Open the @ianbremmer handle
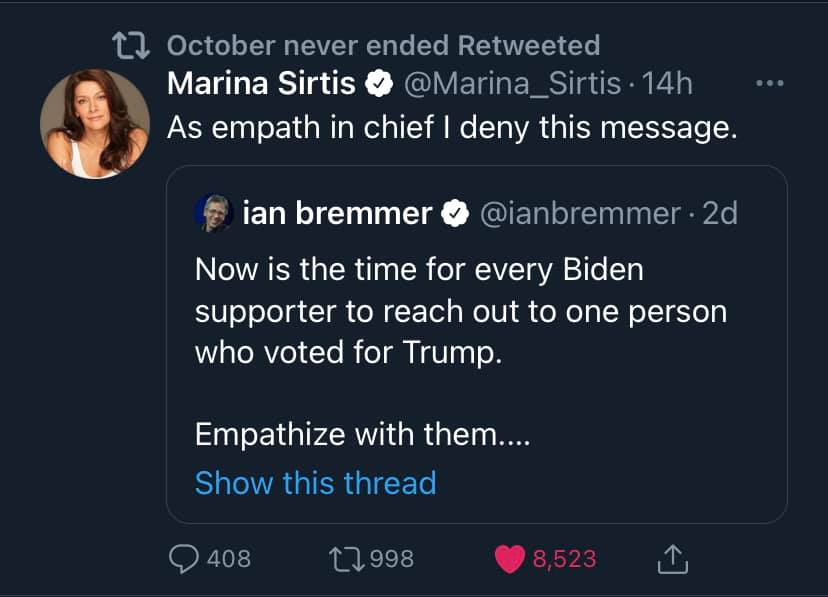 pos(582,212)
